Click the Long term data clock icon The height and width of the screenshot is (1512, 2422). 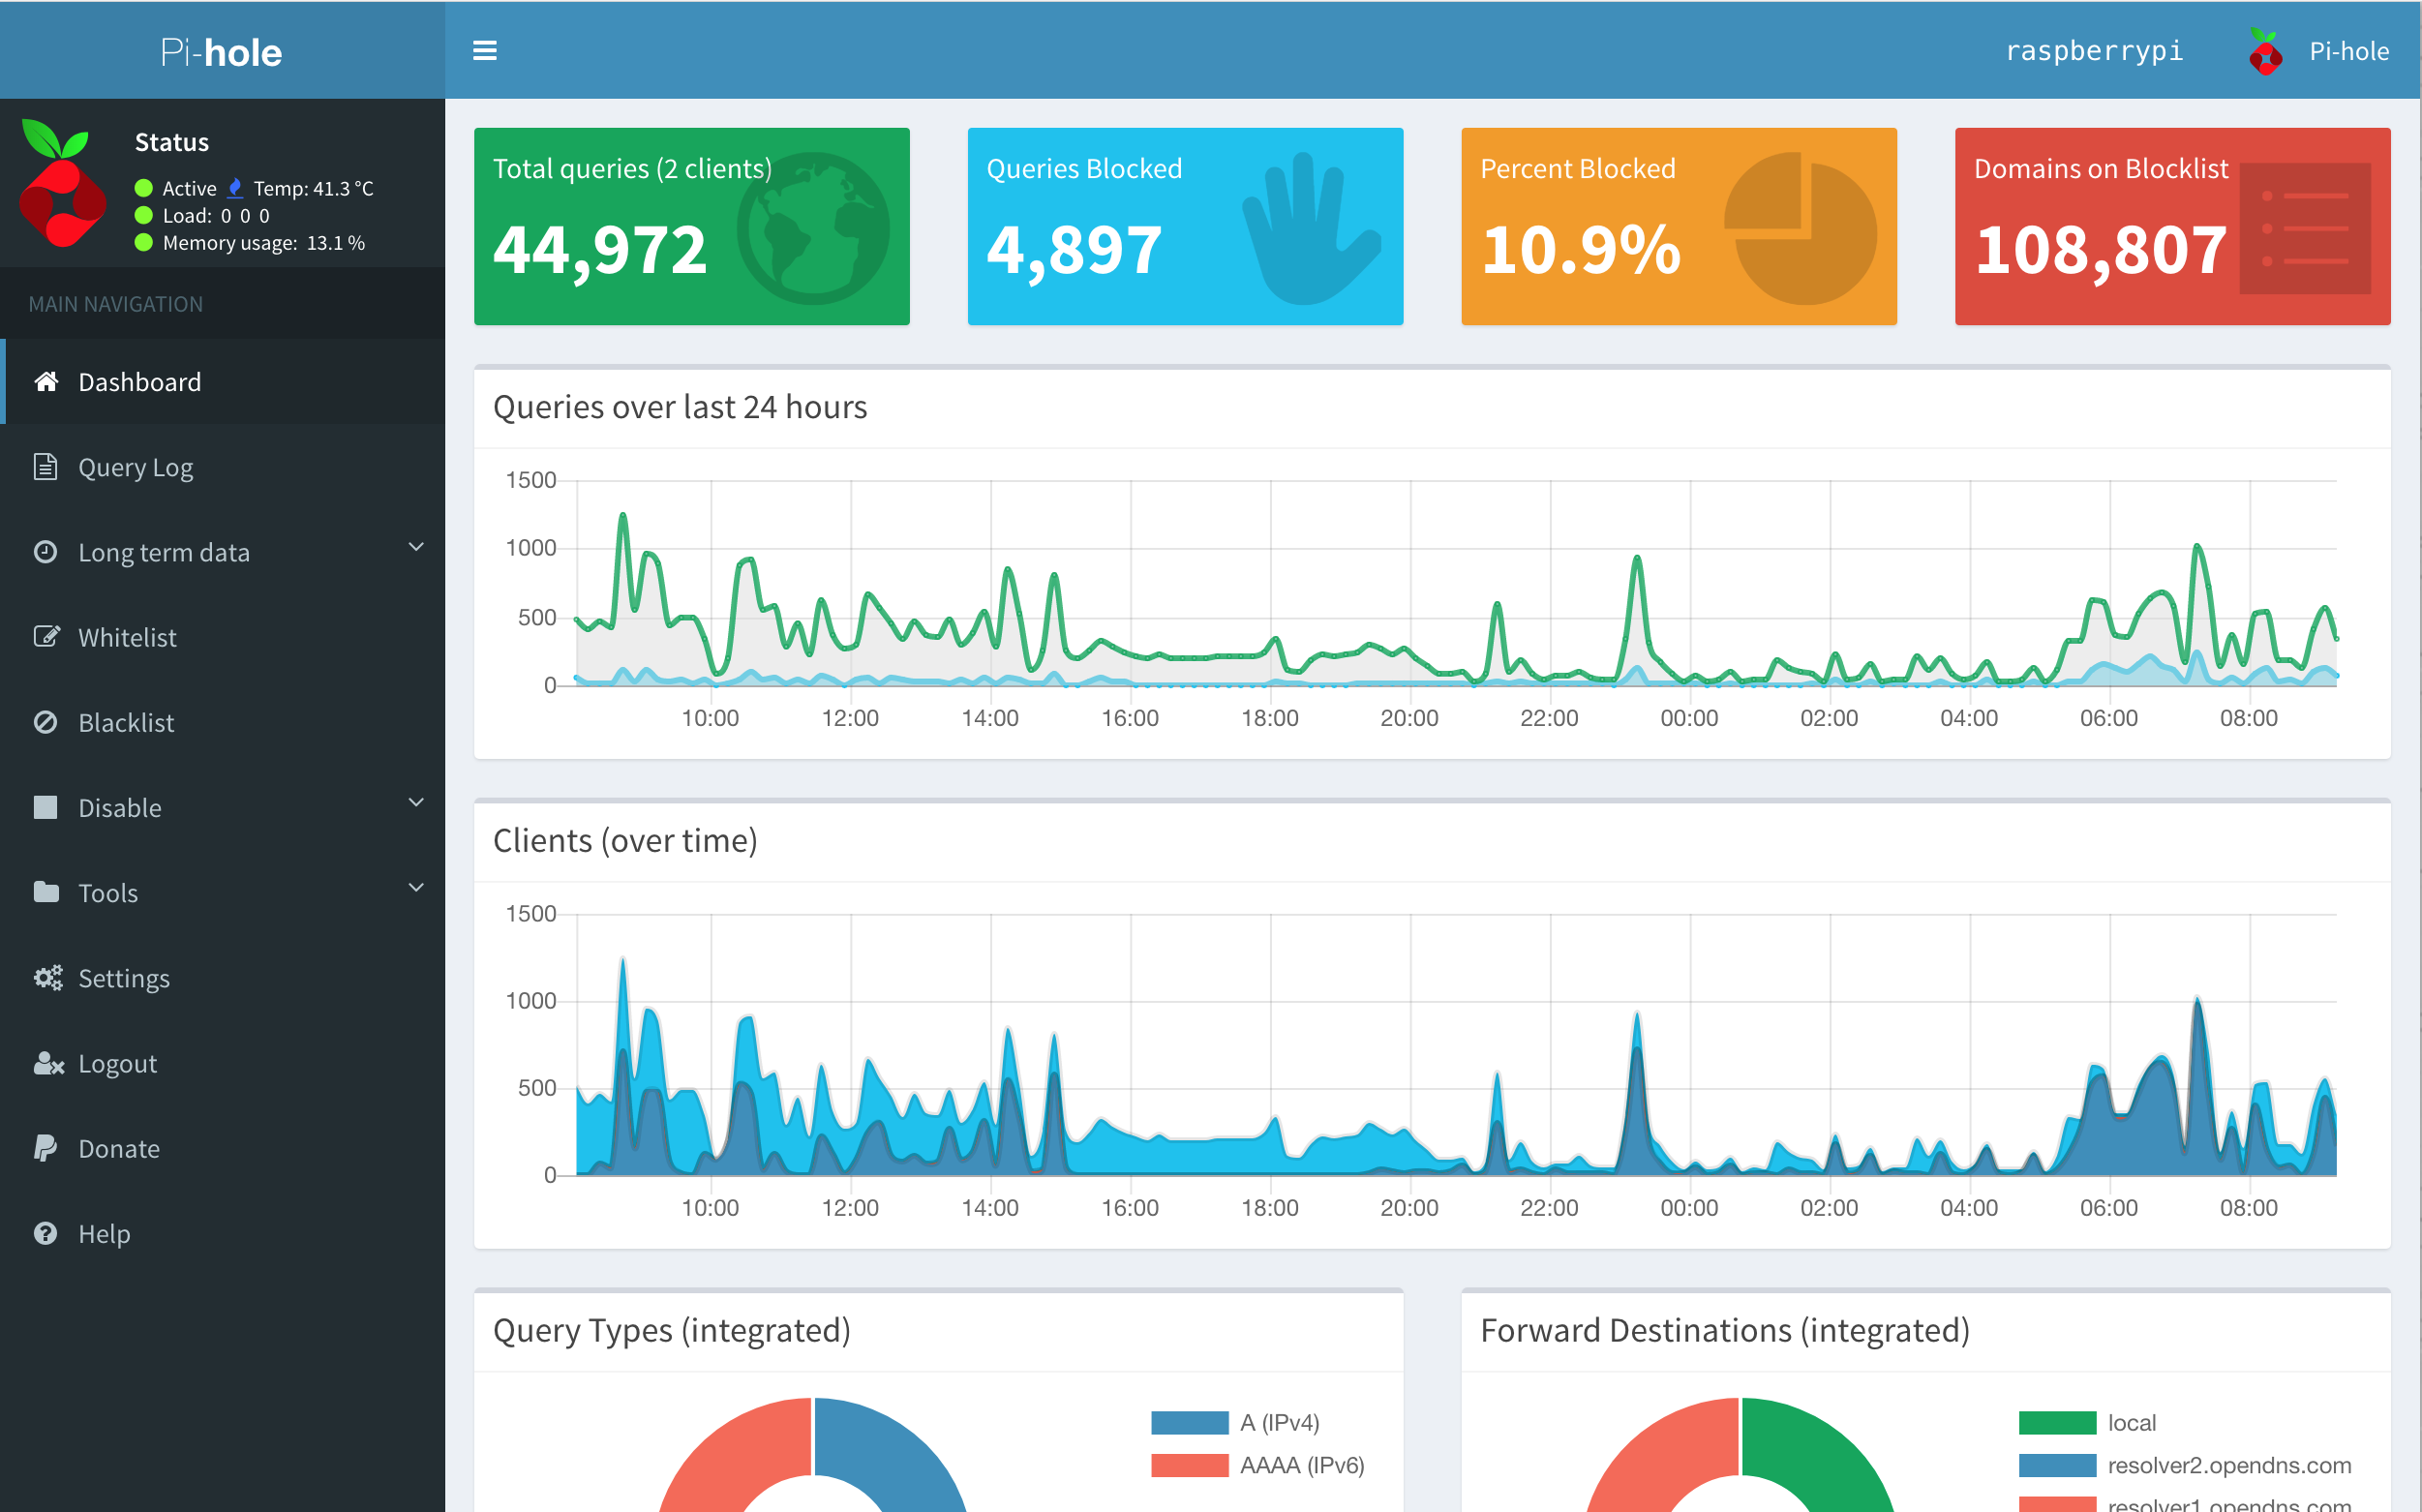[x=45, y=551]
